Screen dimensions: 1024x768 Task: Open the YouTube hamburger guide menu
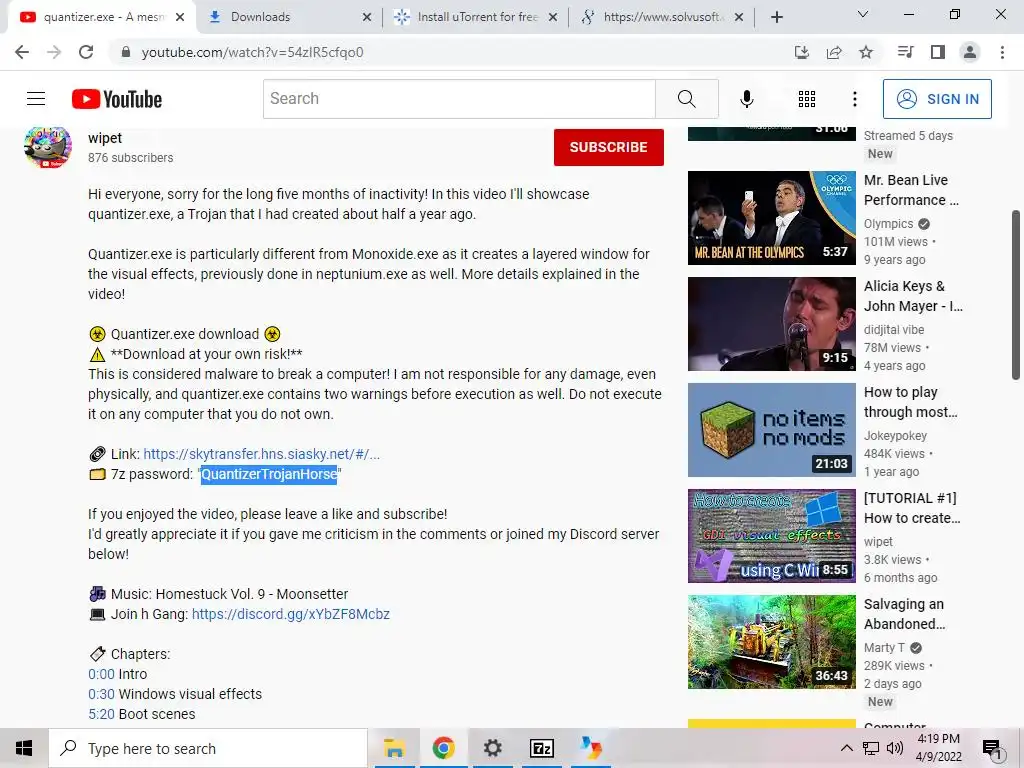[36, 99]
